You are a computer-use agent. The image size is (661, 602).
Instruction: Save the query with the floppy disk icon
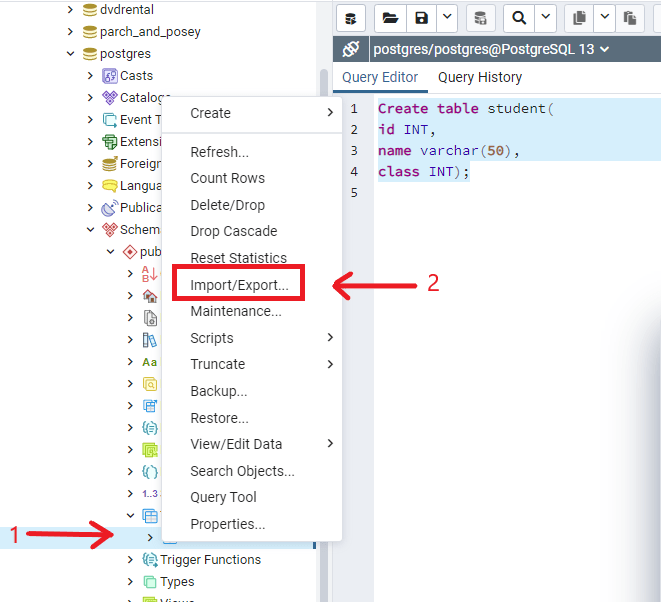(421, 18)
